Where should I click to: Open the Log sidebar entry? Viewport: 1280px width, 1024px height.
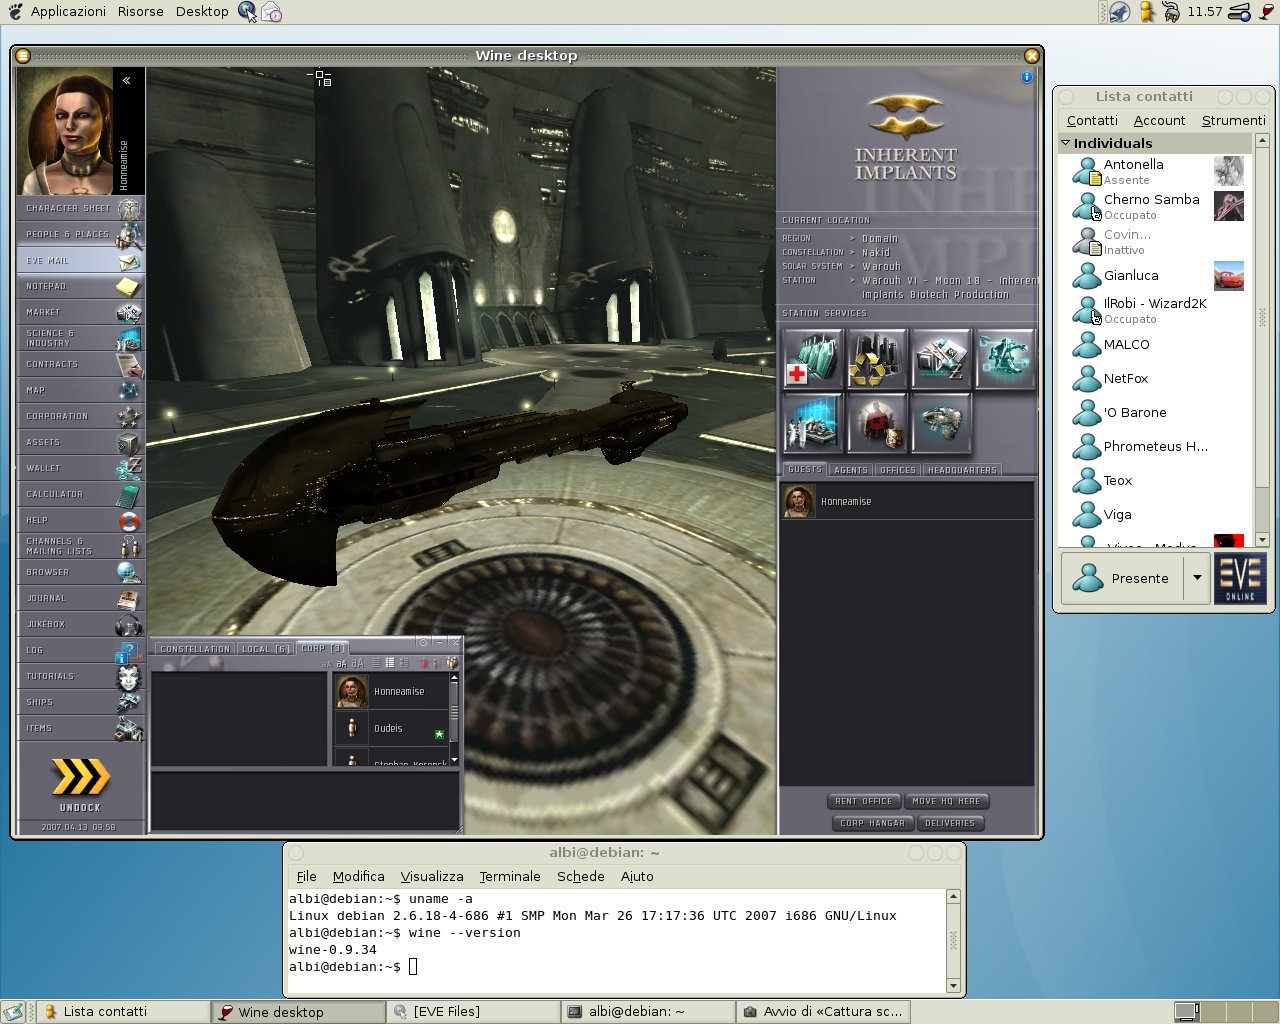(81, 650)
